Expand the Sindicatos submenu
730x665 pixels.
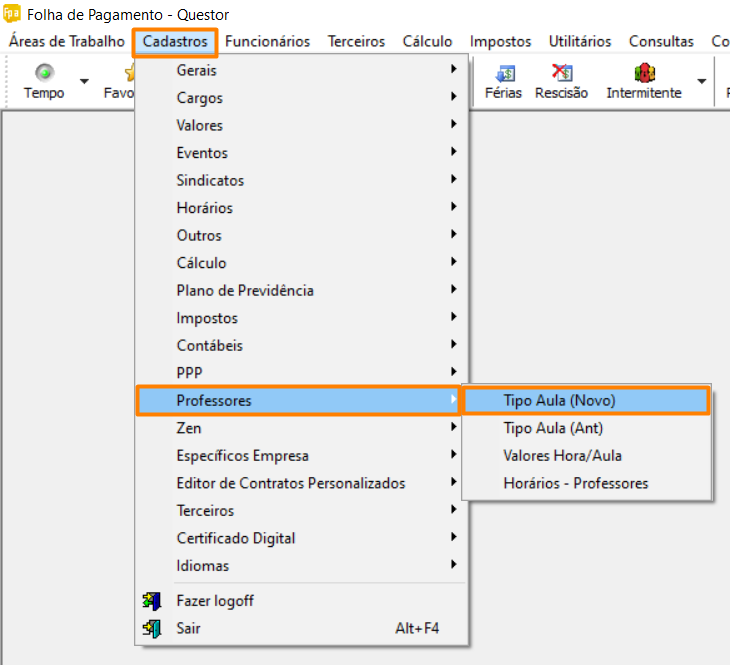click(x=210, y=180)
